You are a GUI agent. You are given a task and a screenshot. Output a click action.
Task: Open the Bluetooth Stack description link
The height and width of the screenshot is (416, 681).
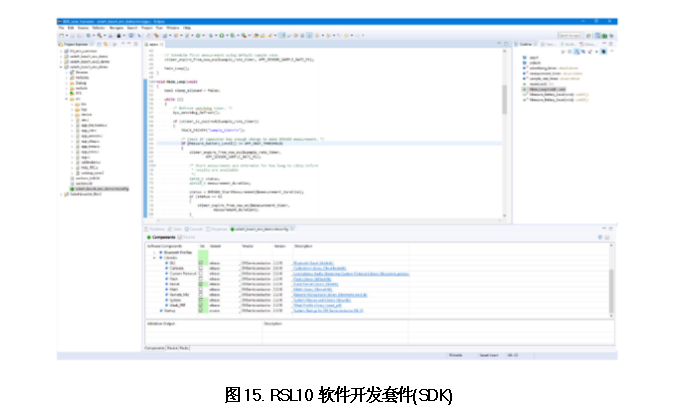(x=314, y=263)
